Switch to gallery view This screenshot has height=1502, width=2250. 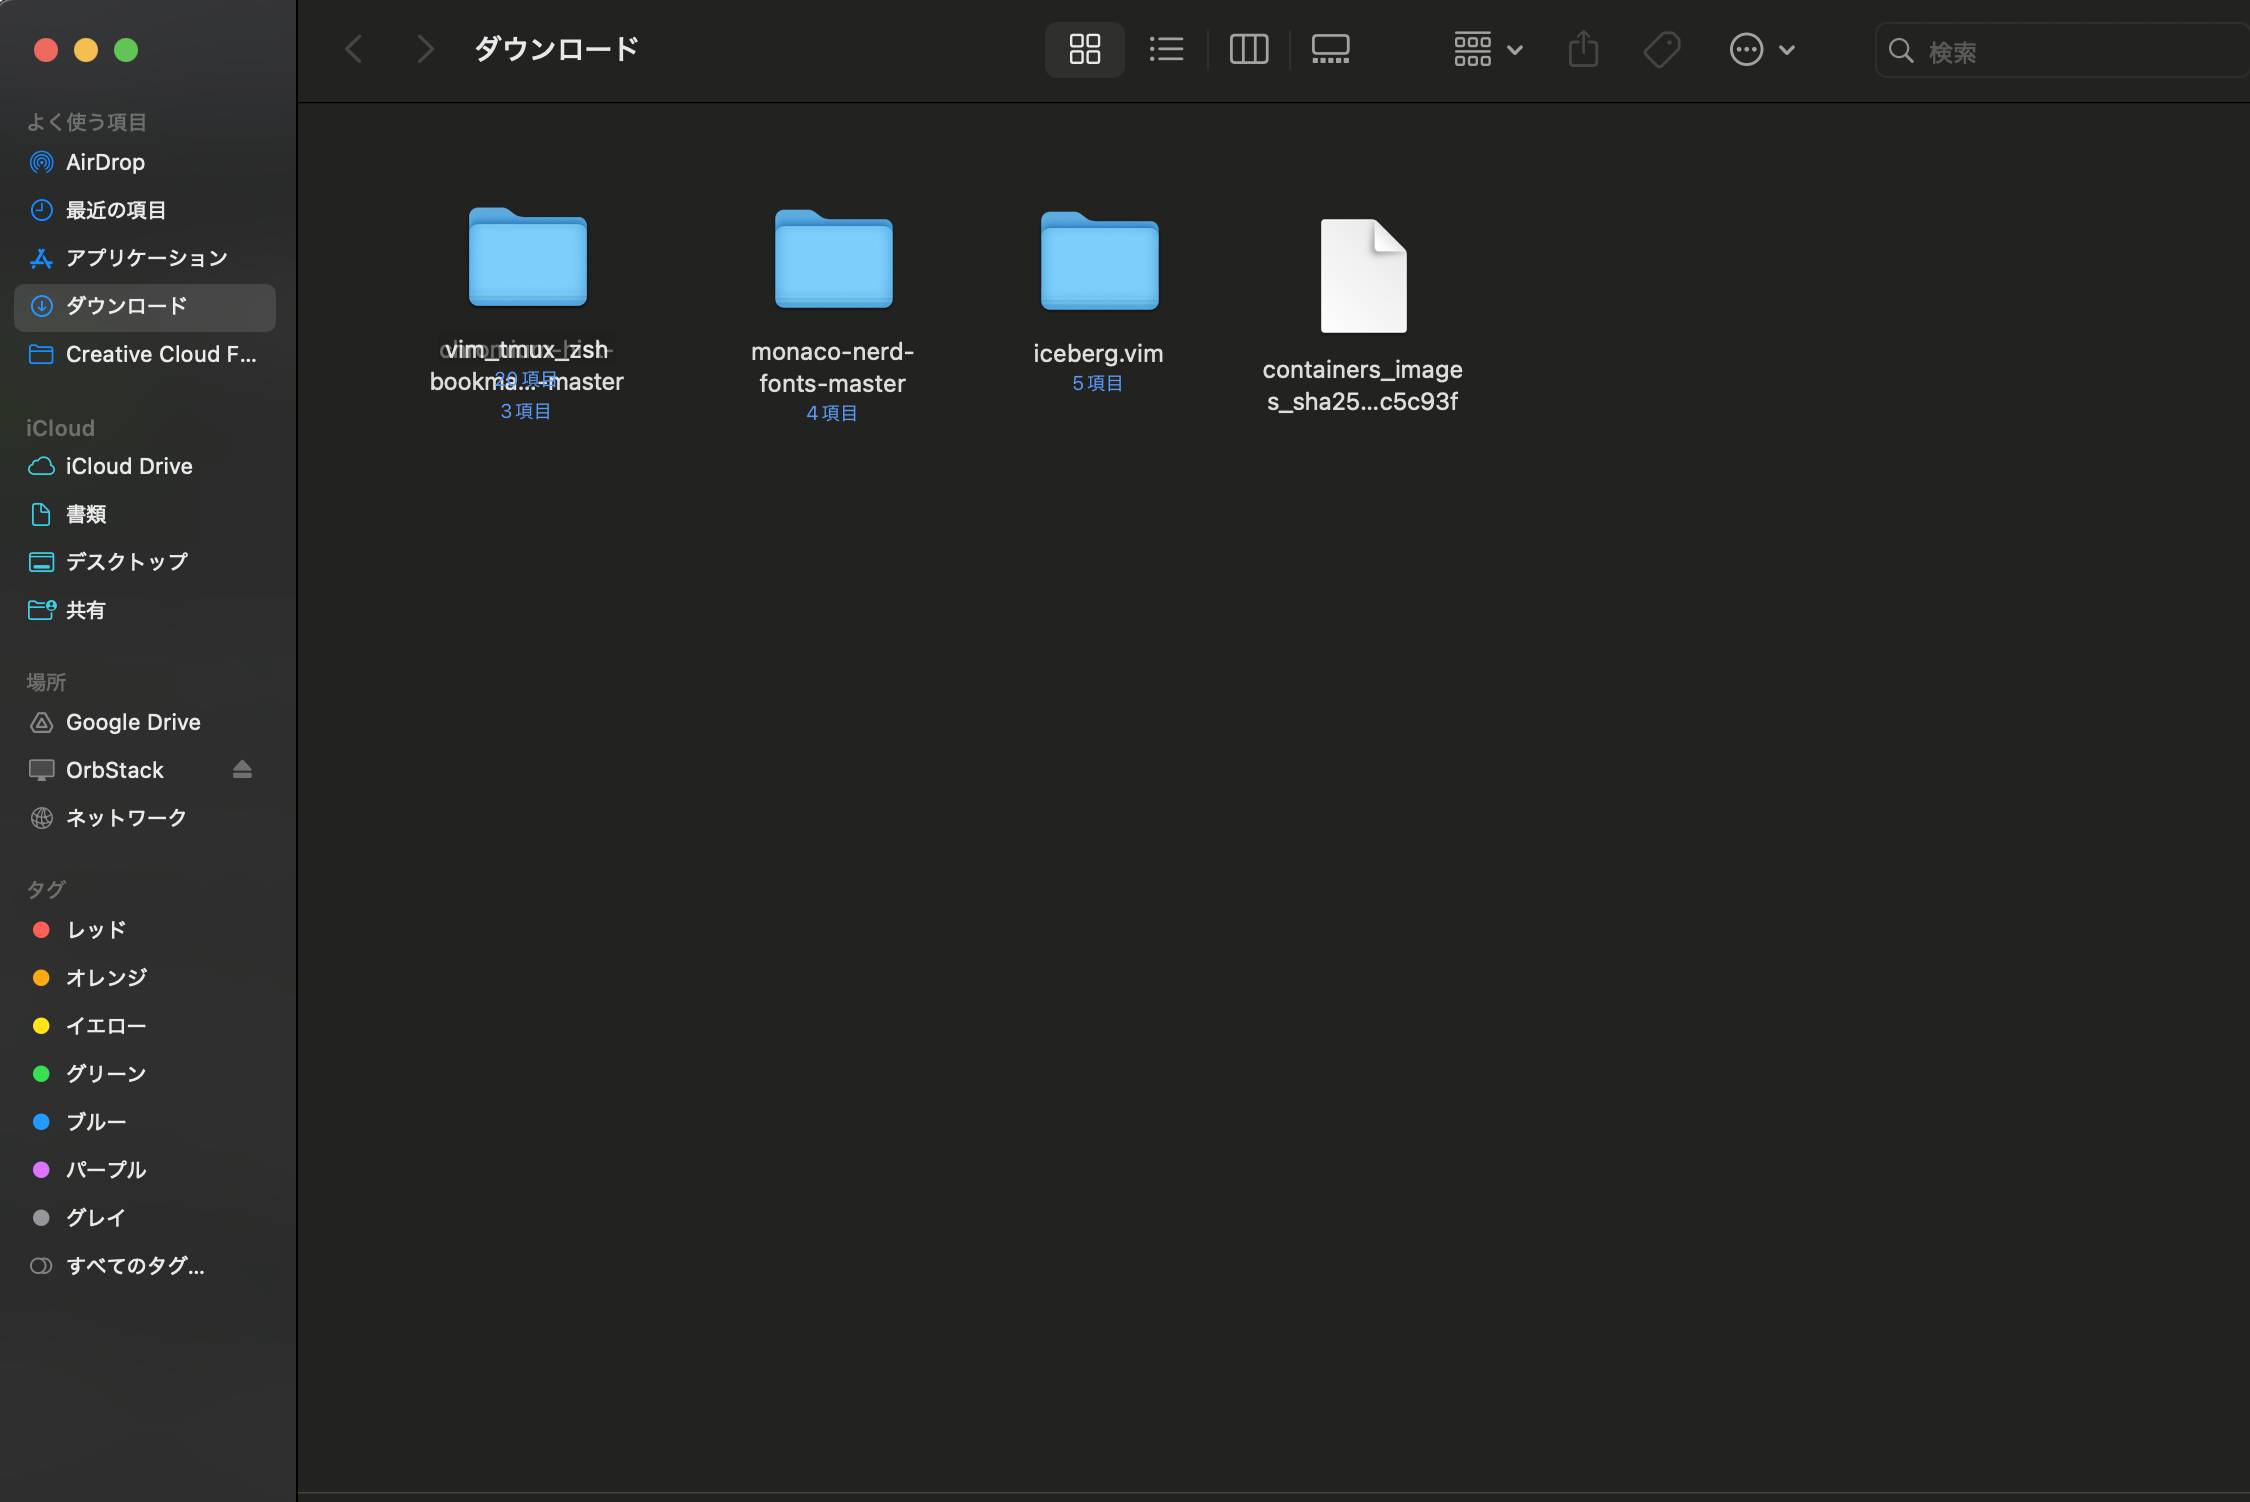coord(1330,49)
